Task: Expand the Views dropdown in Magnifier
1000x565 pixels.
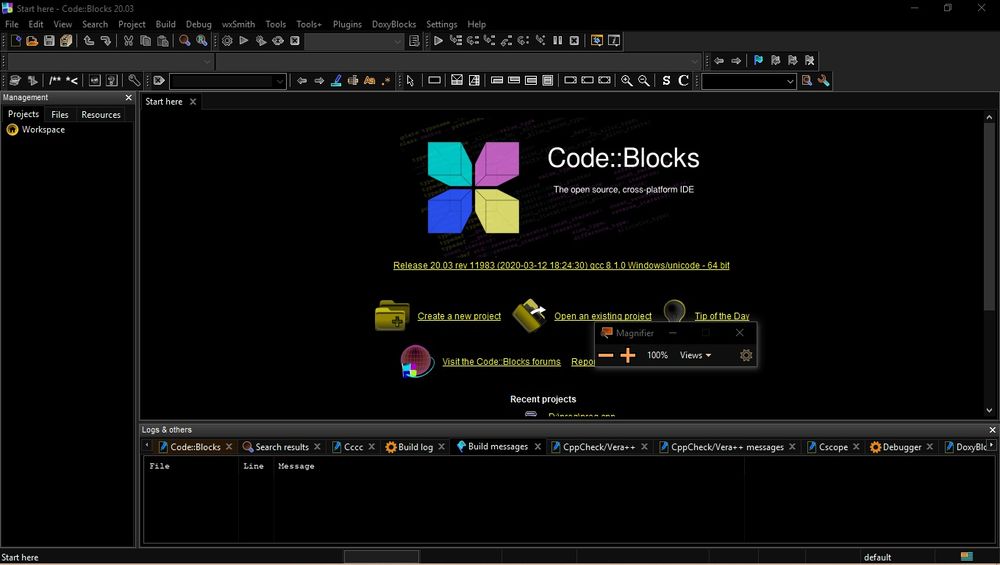Action: (695, 355)
